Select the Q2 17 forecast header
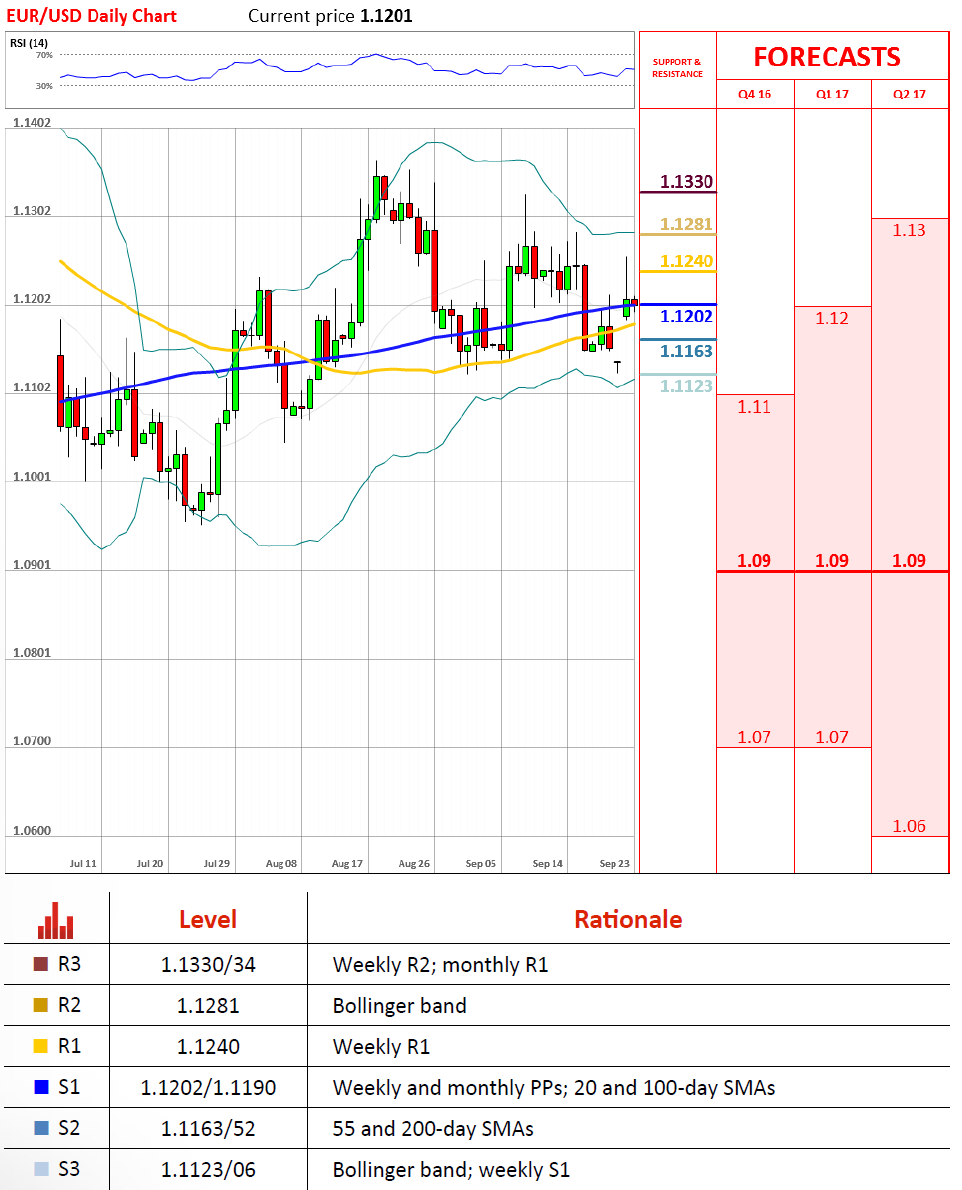962x1190 pixels. (909, 95)
